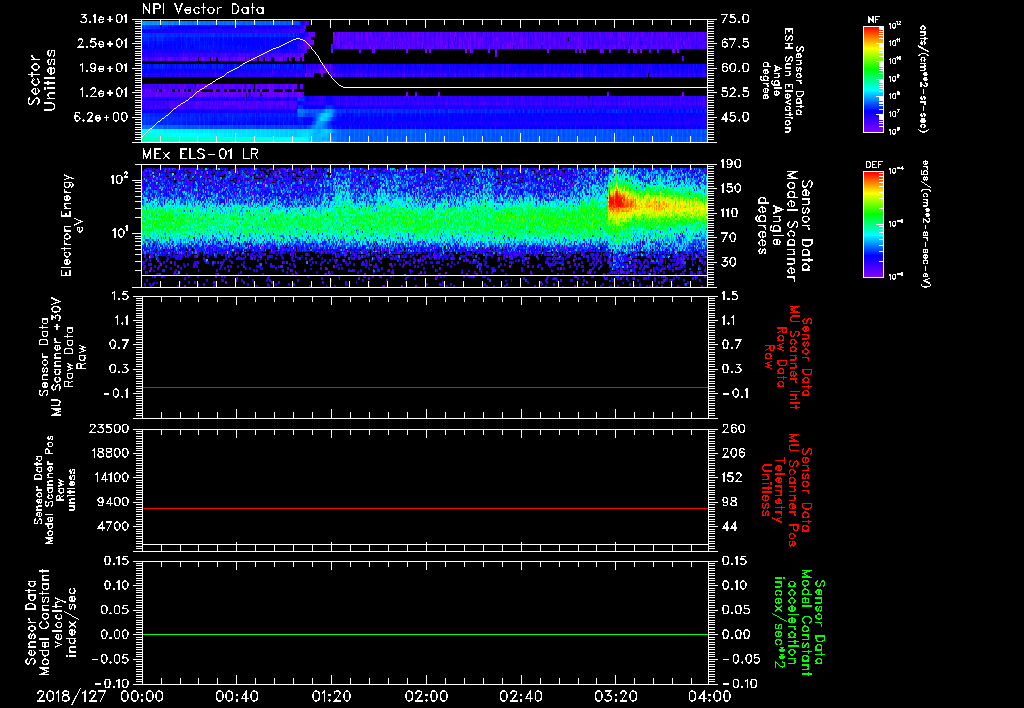Screen dimensions: 1024x708
Task: Click the "1.2e+01" sector tick label
Action: (106, 93)
